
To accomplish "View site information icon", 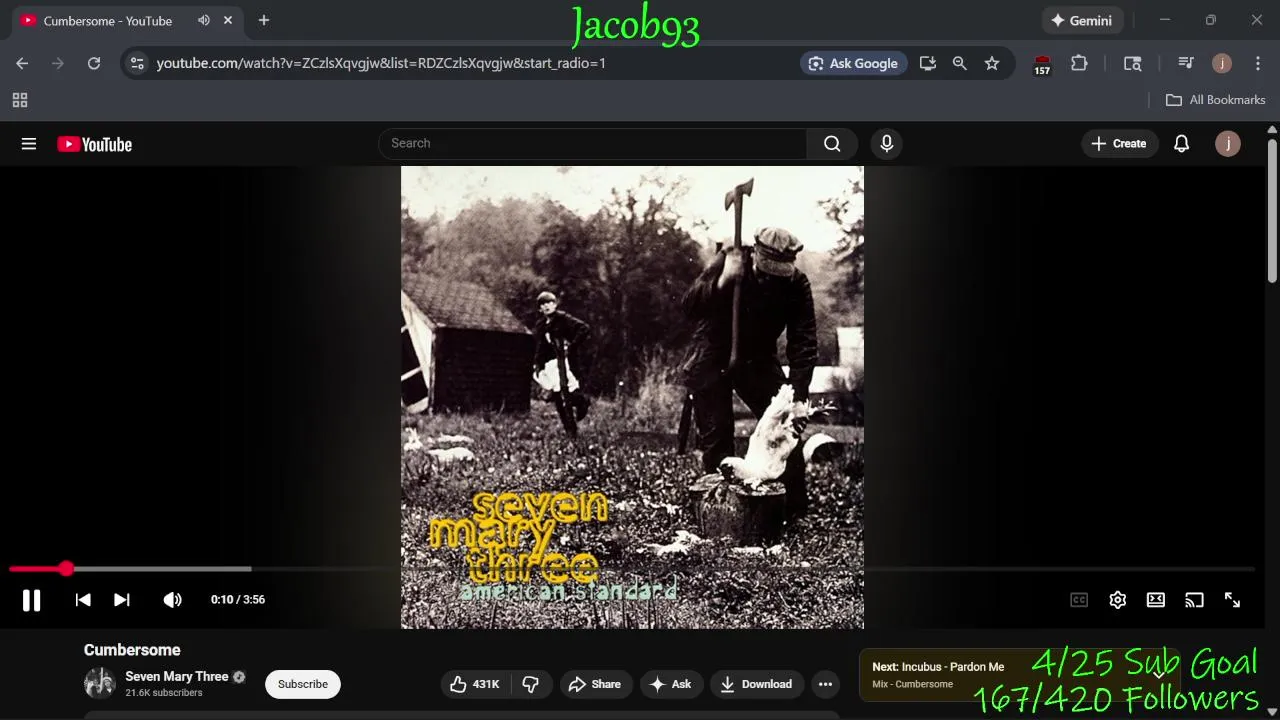I will [x=138, y=63].
